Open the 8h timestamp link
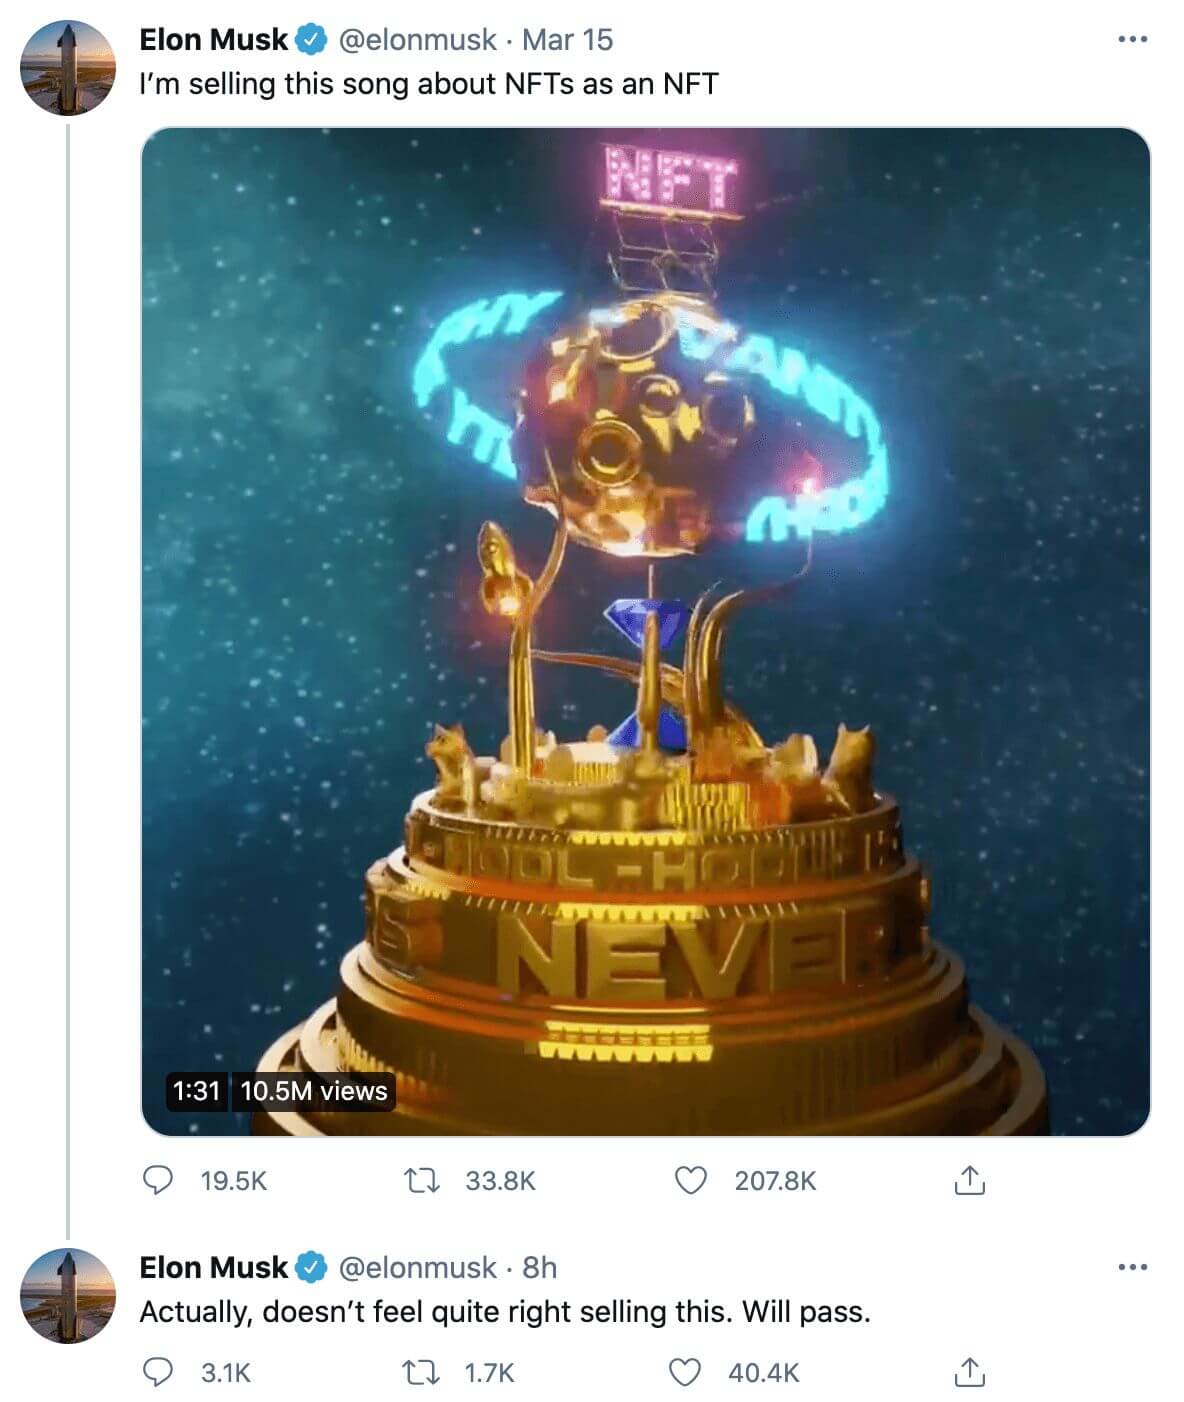This screenshot has height=1402, width=1184. 540,1268
